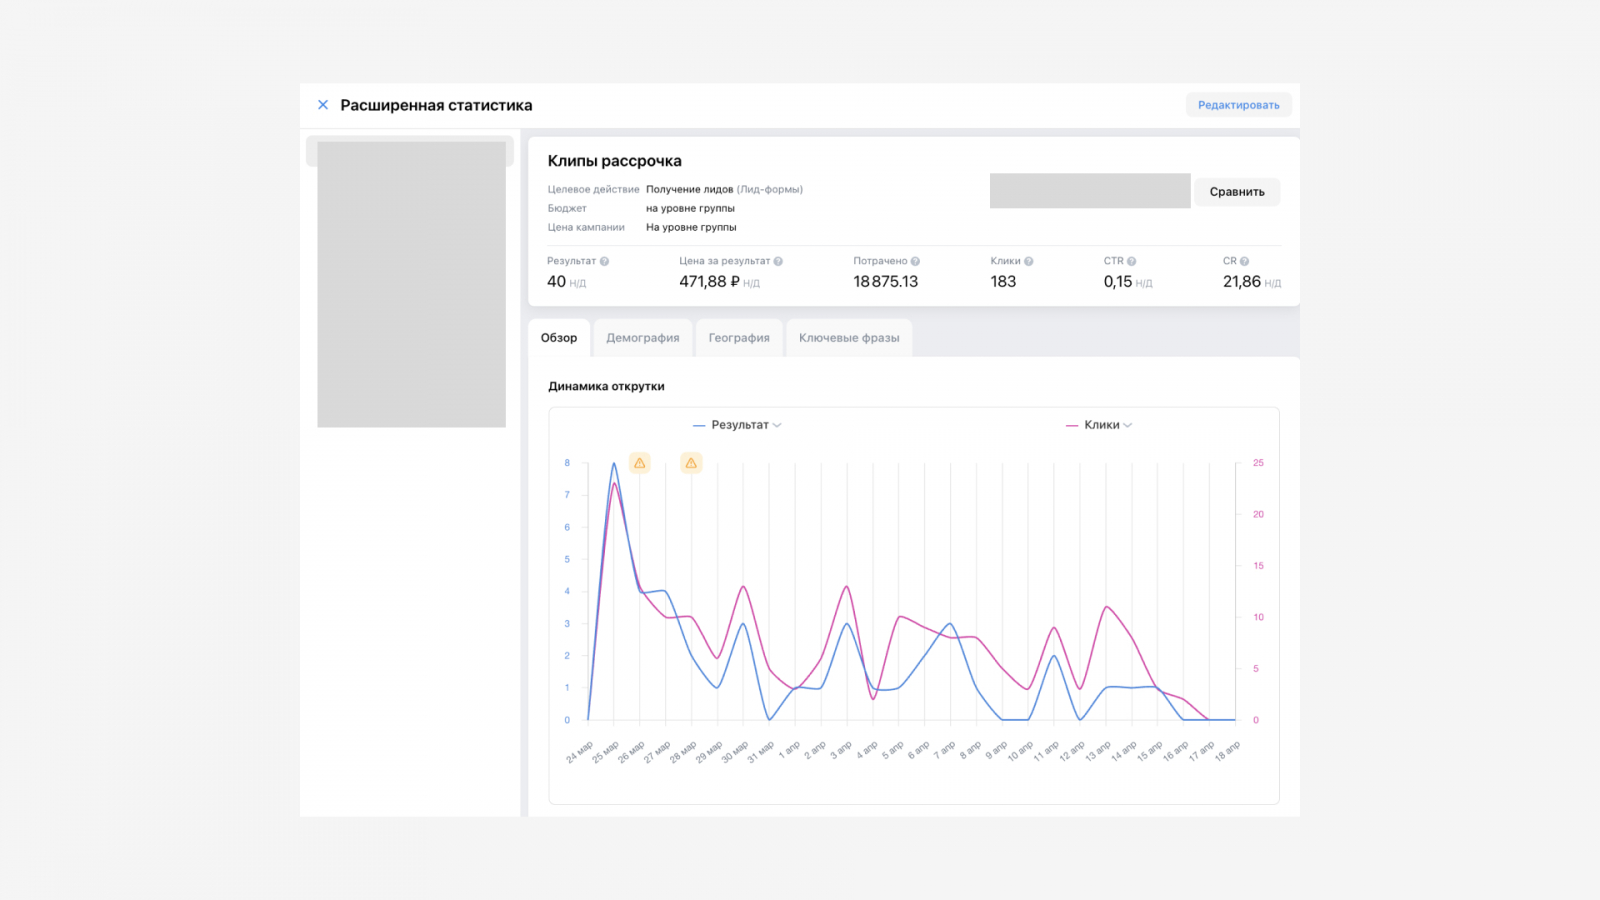Select the Ключевые фразы tab
The image size is (1600, 900).
(x=849, y=338)
